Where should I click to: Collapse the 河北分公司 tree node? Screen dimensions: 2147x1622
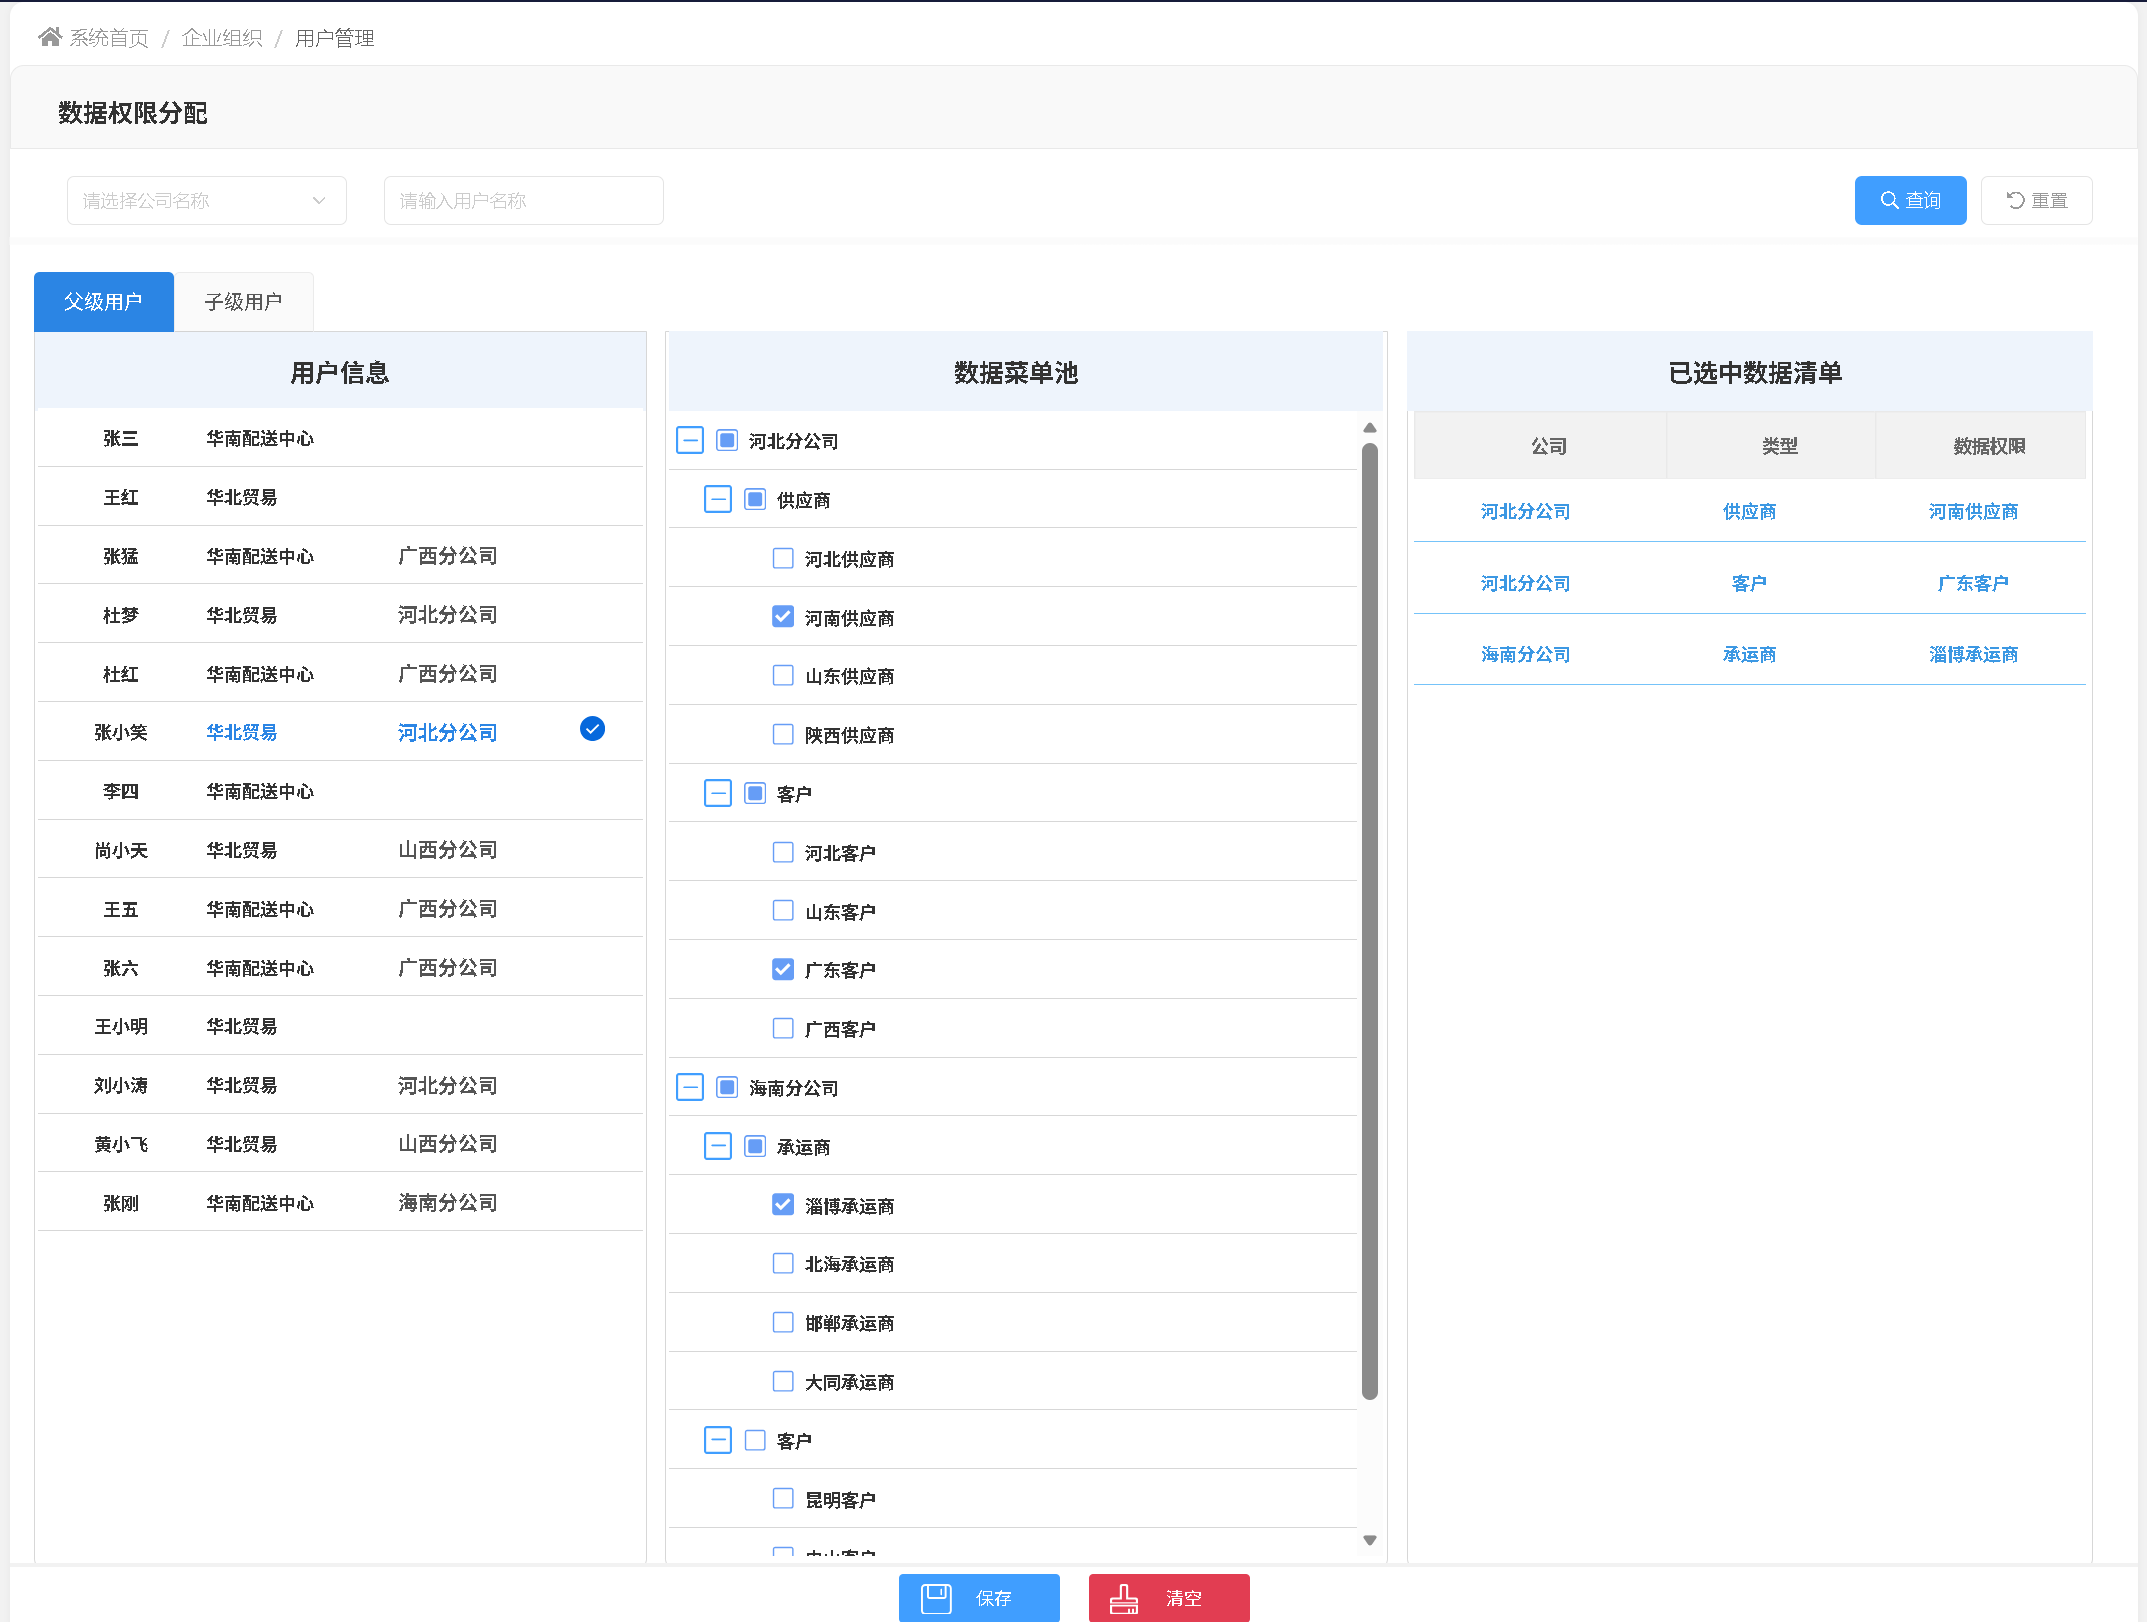pos(690,440)
